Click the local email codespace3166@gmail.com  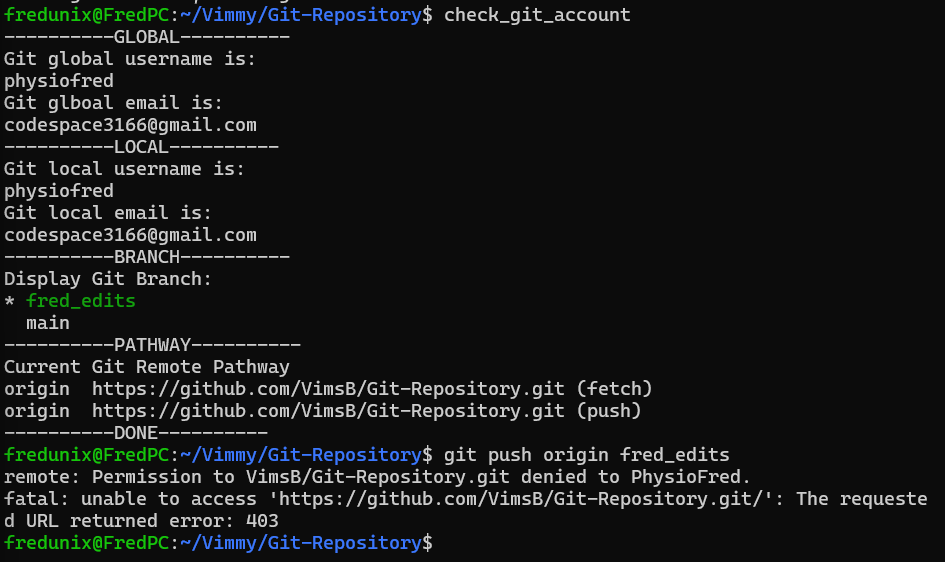(130, 235)
